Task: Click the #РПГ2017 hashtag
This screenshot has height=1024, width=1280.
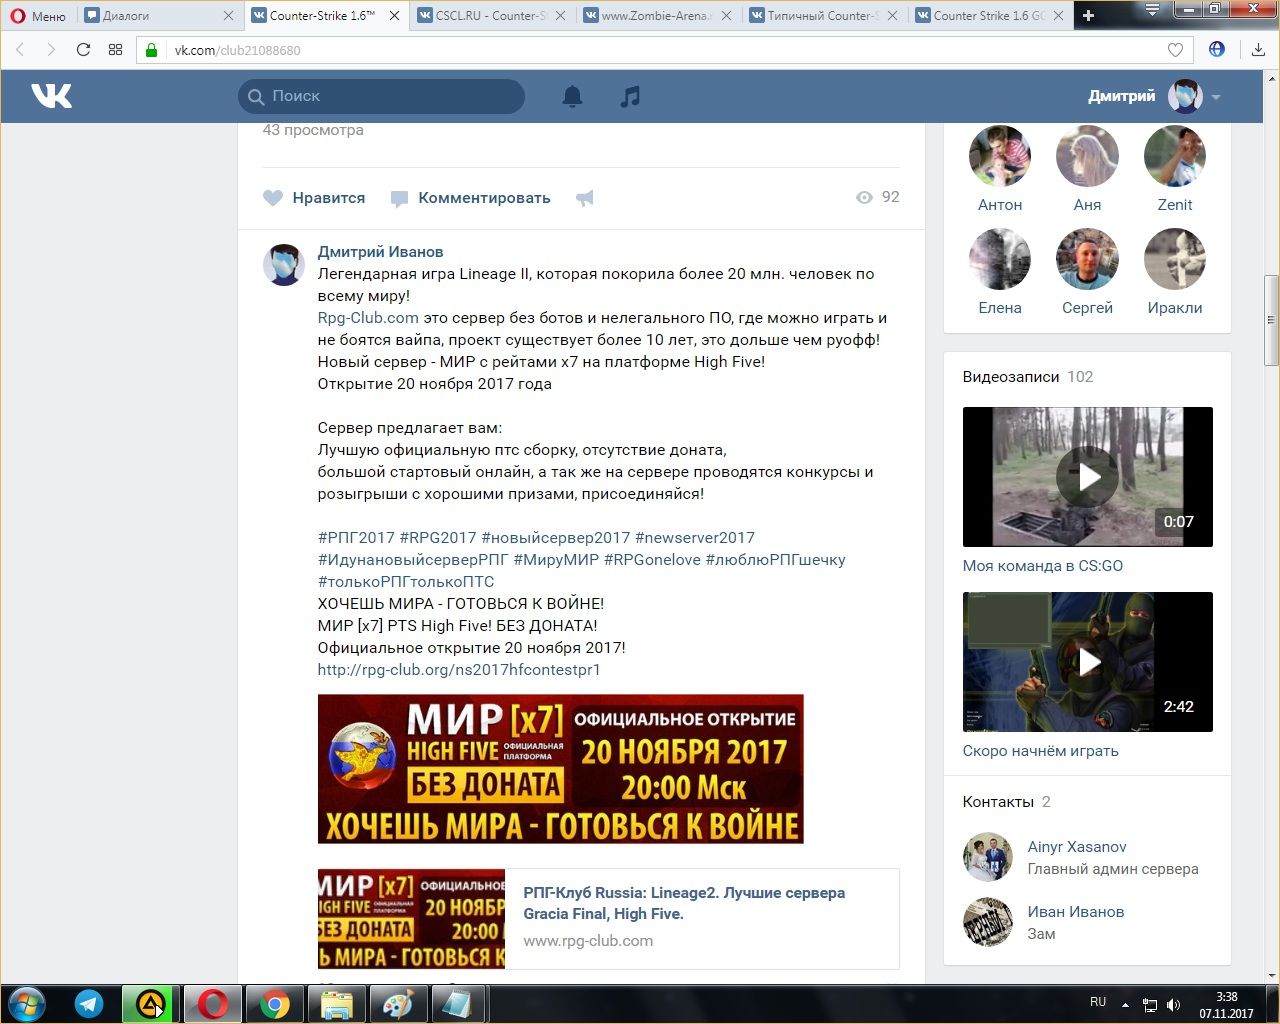Action: click(356, 538)
